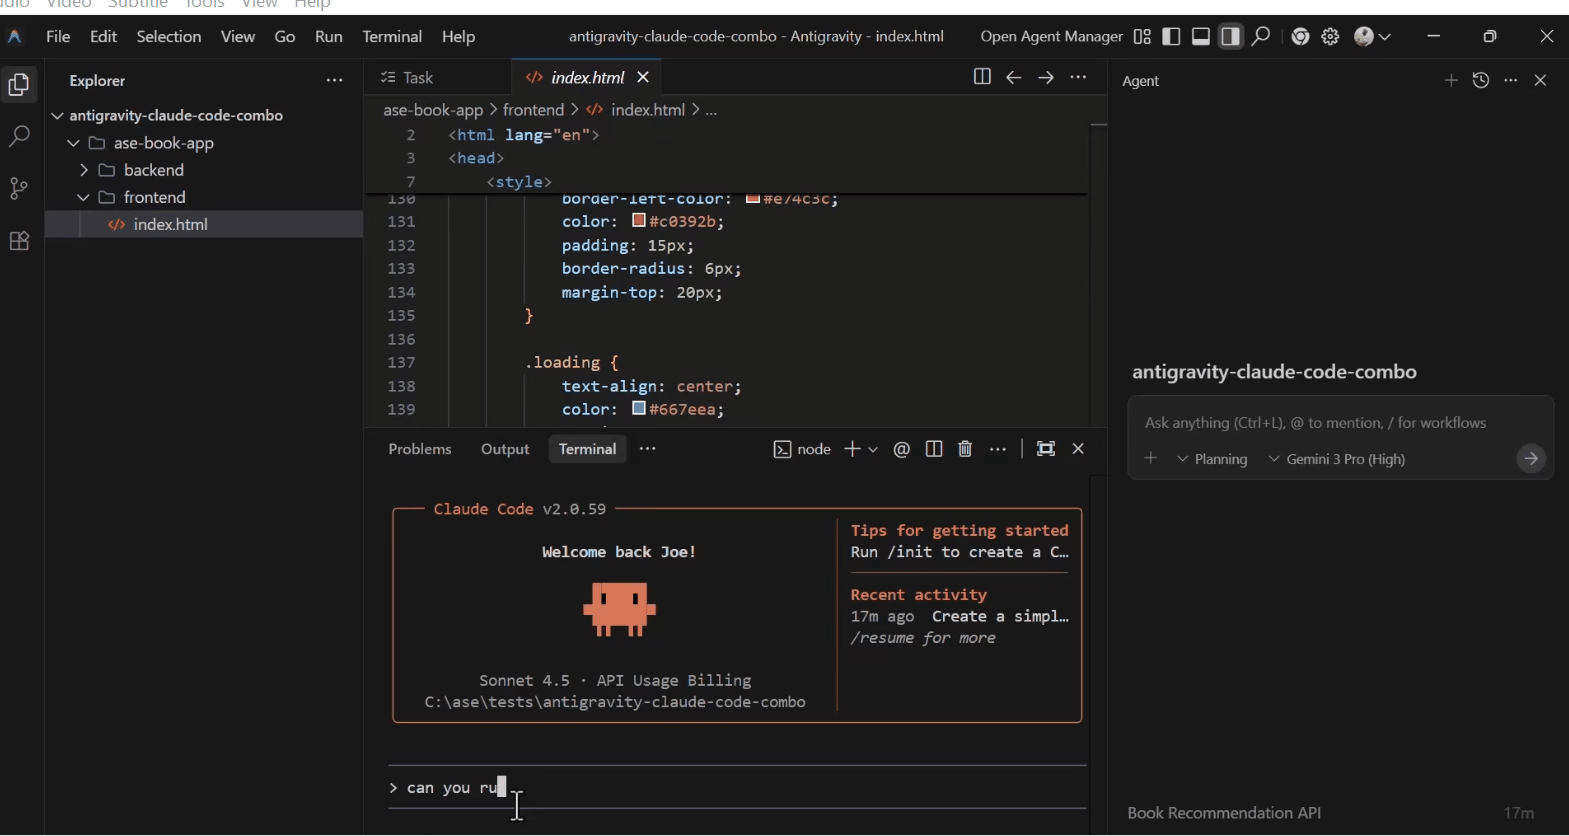
Task: Focus the Ask anything agent input
Action: 1340,423
